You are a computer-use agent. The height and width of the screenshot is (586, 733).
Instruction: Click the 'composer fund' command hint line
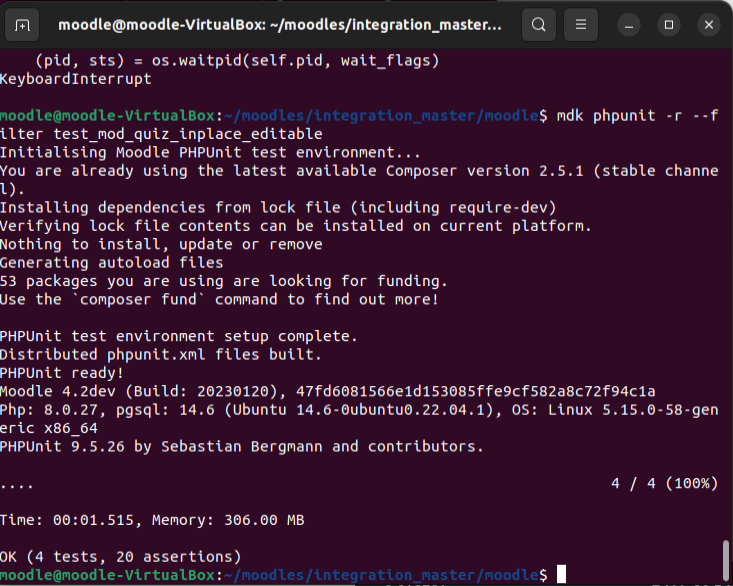click(219, 300)
